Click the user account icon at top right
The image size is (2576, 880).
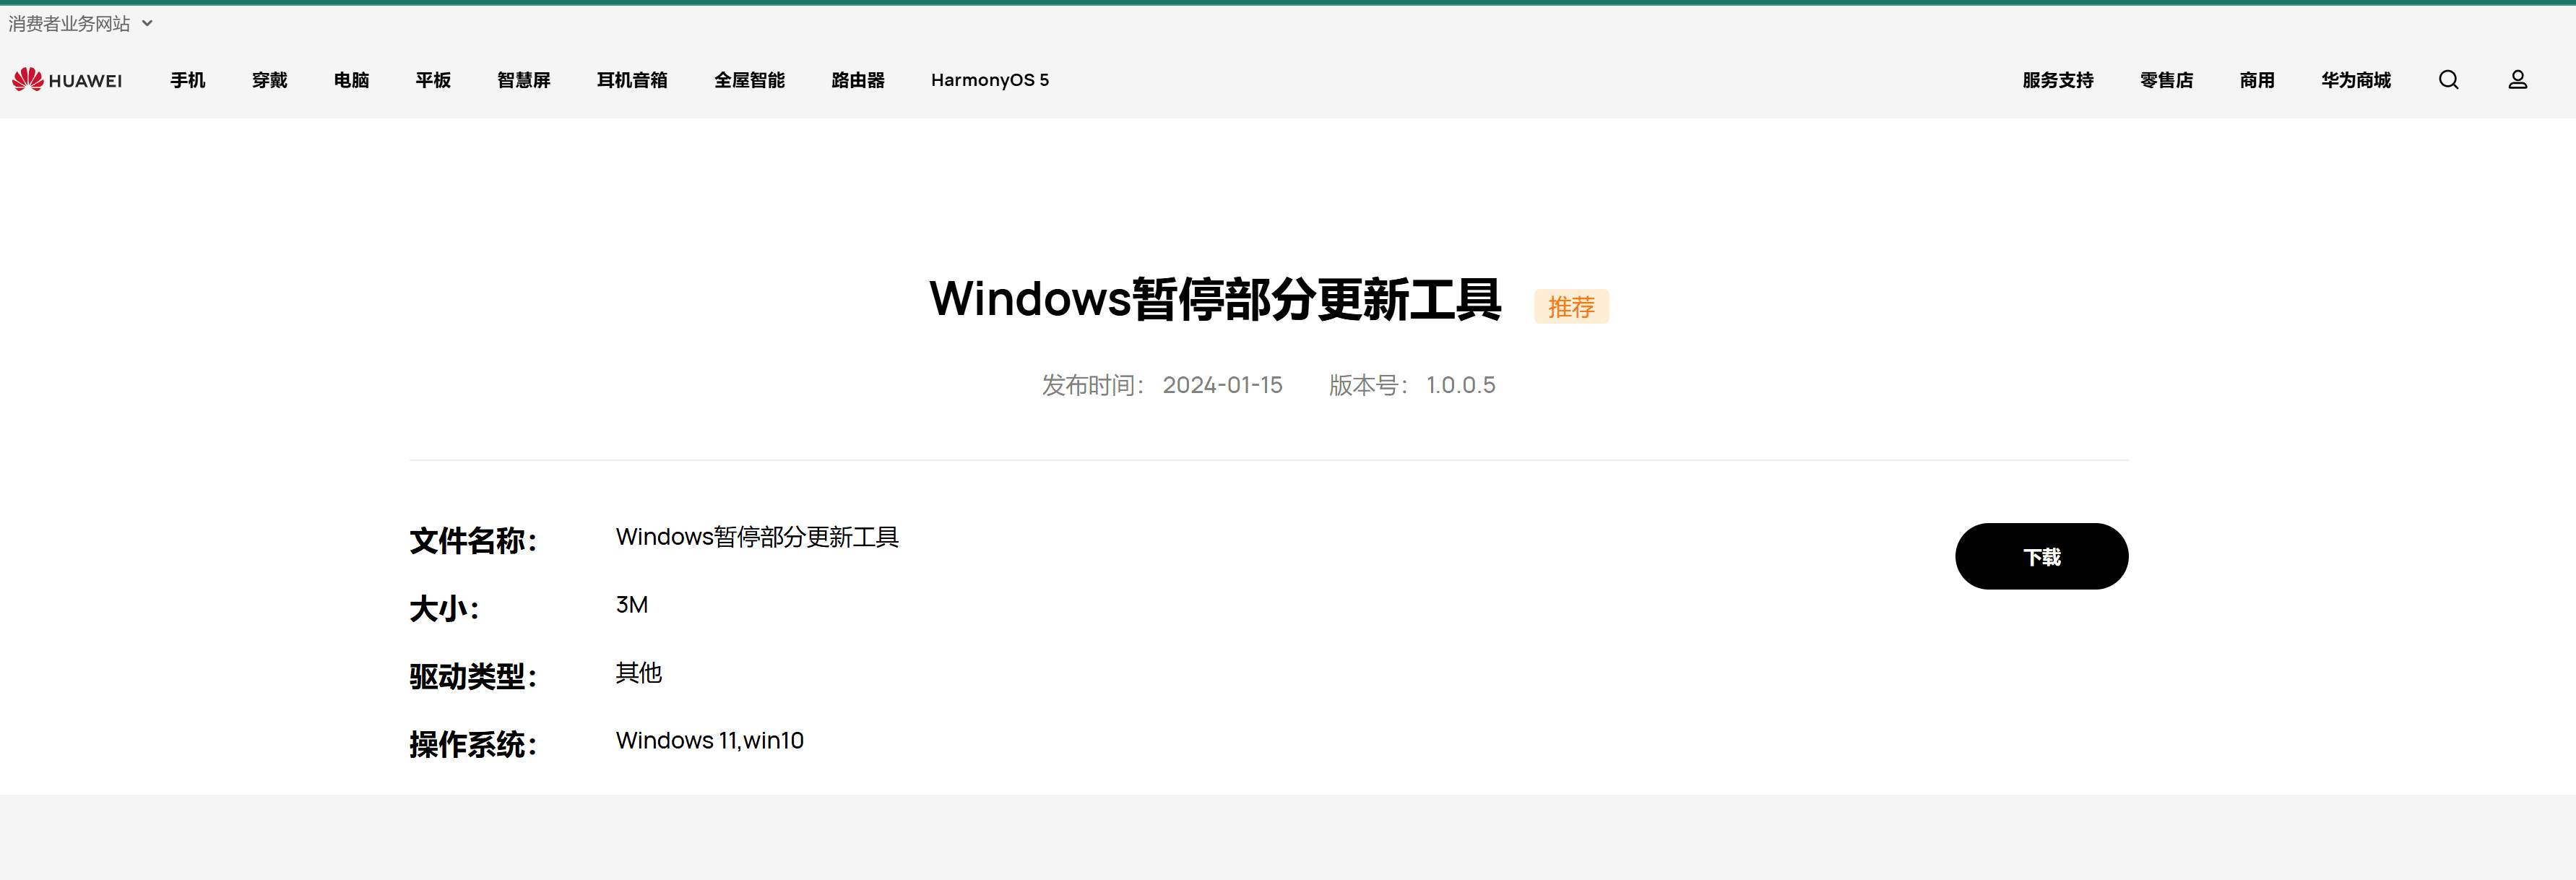(2518, 80)
